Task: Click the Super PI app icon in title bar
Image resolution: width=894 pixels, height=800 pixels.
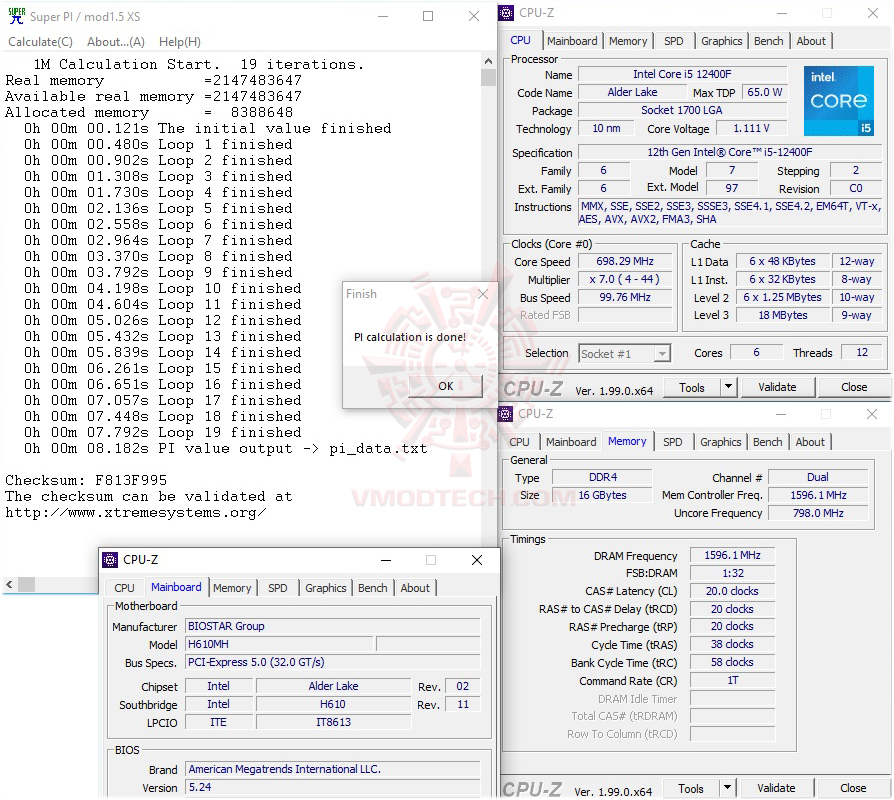Action: click(x=17, y=16)
